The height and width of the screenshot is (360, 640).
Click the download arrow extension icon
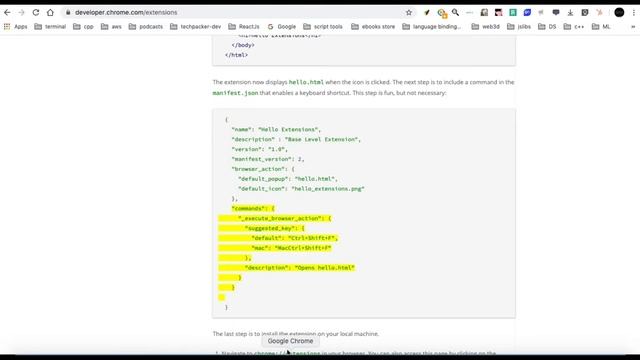[570, 13]
